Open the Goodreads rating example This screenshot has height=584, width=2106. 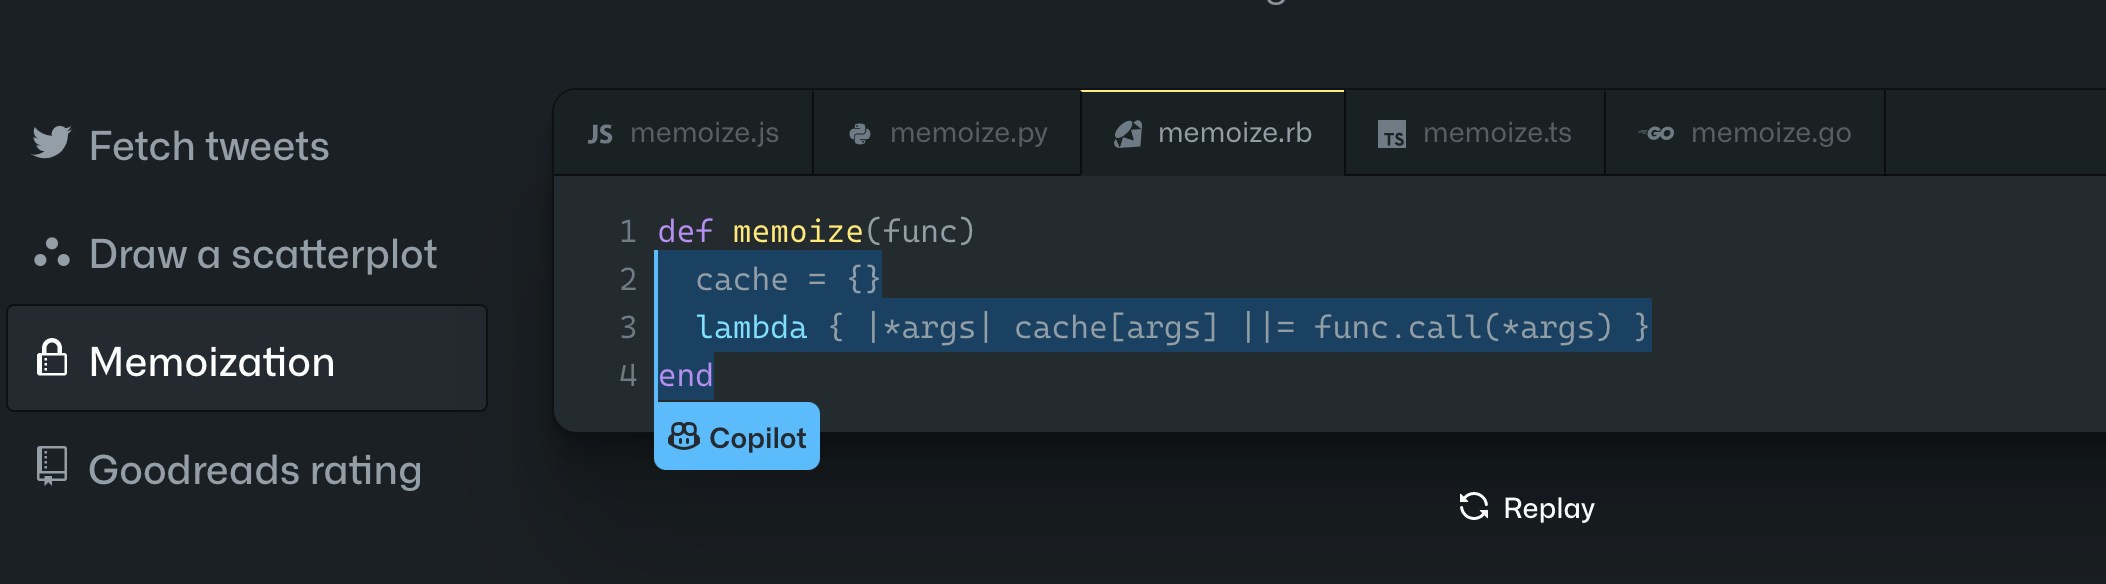[x=228, y=469]
